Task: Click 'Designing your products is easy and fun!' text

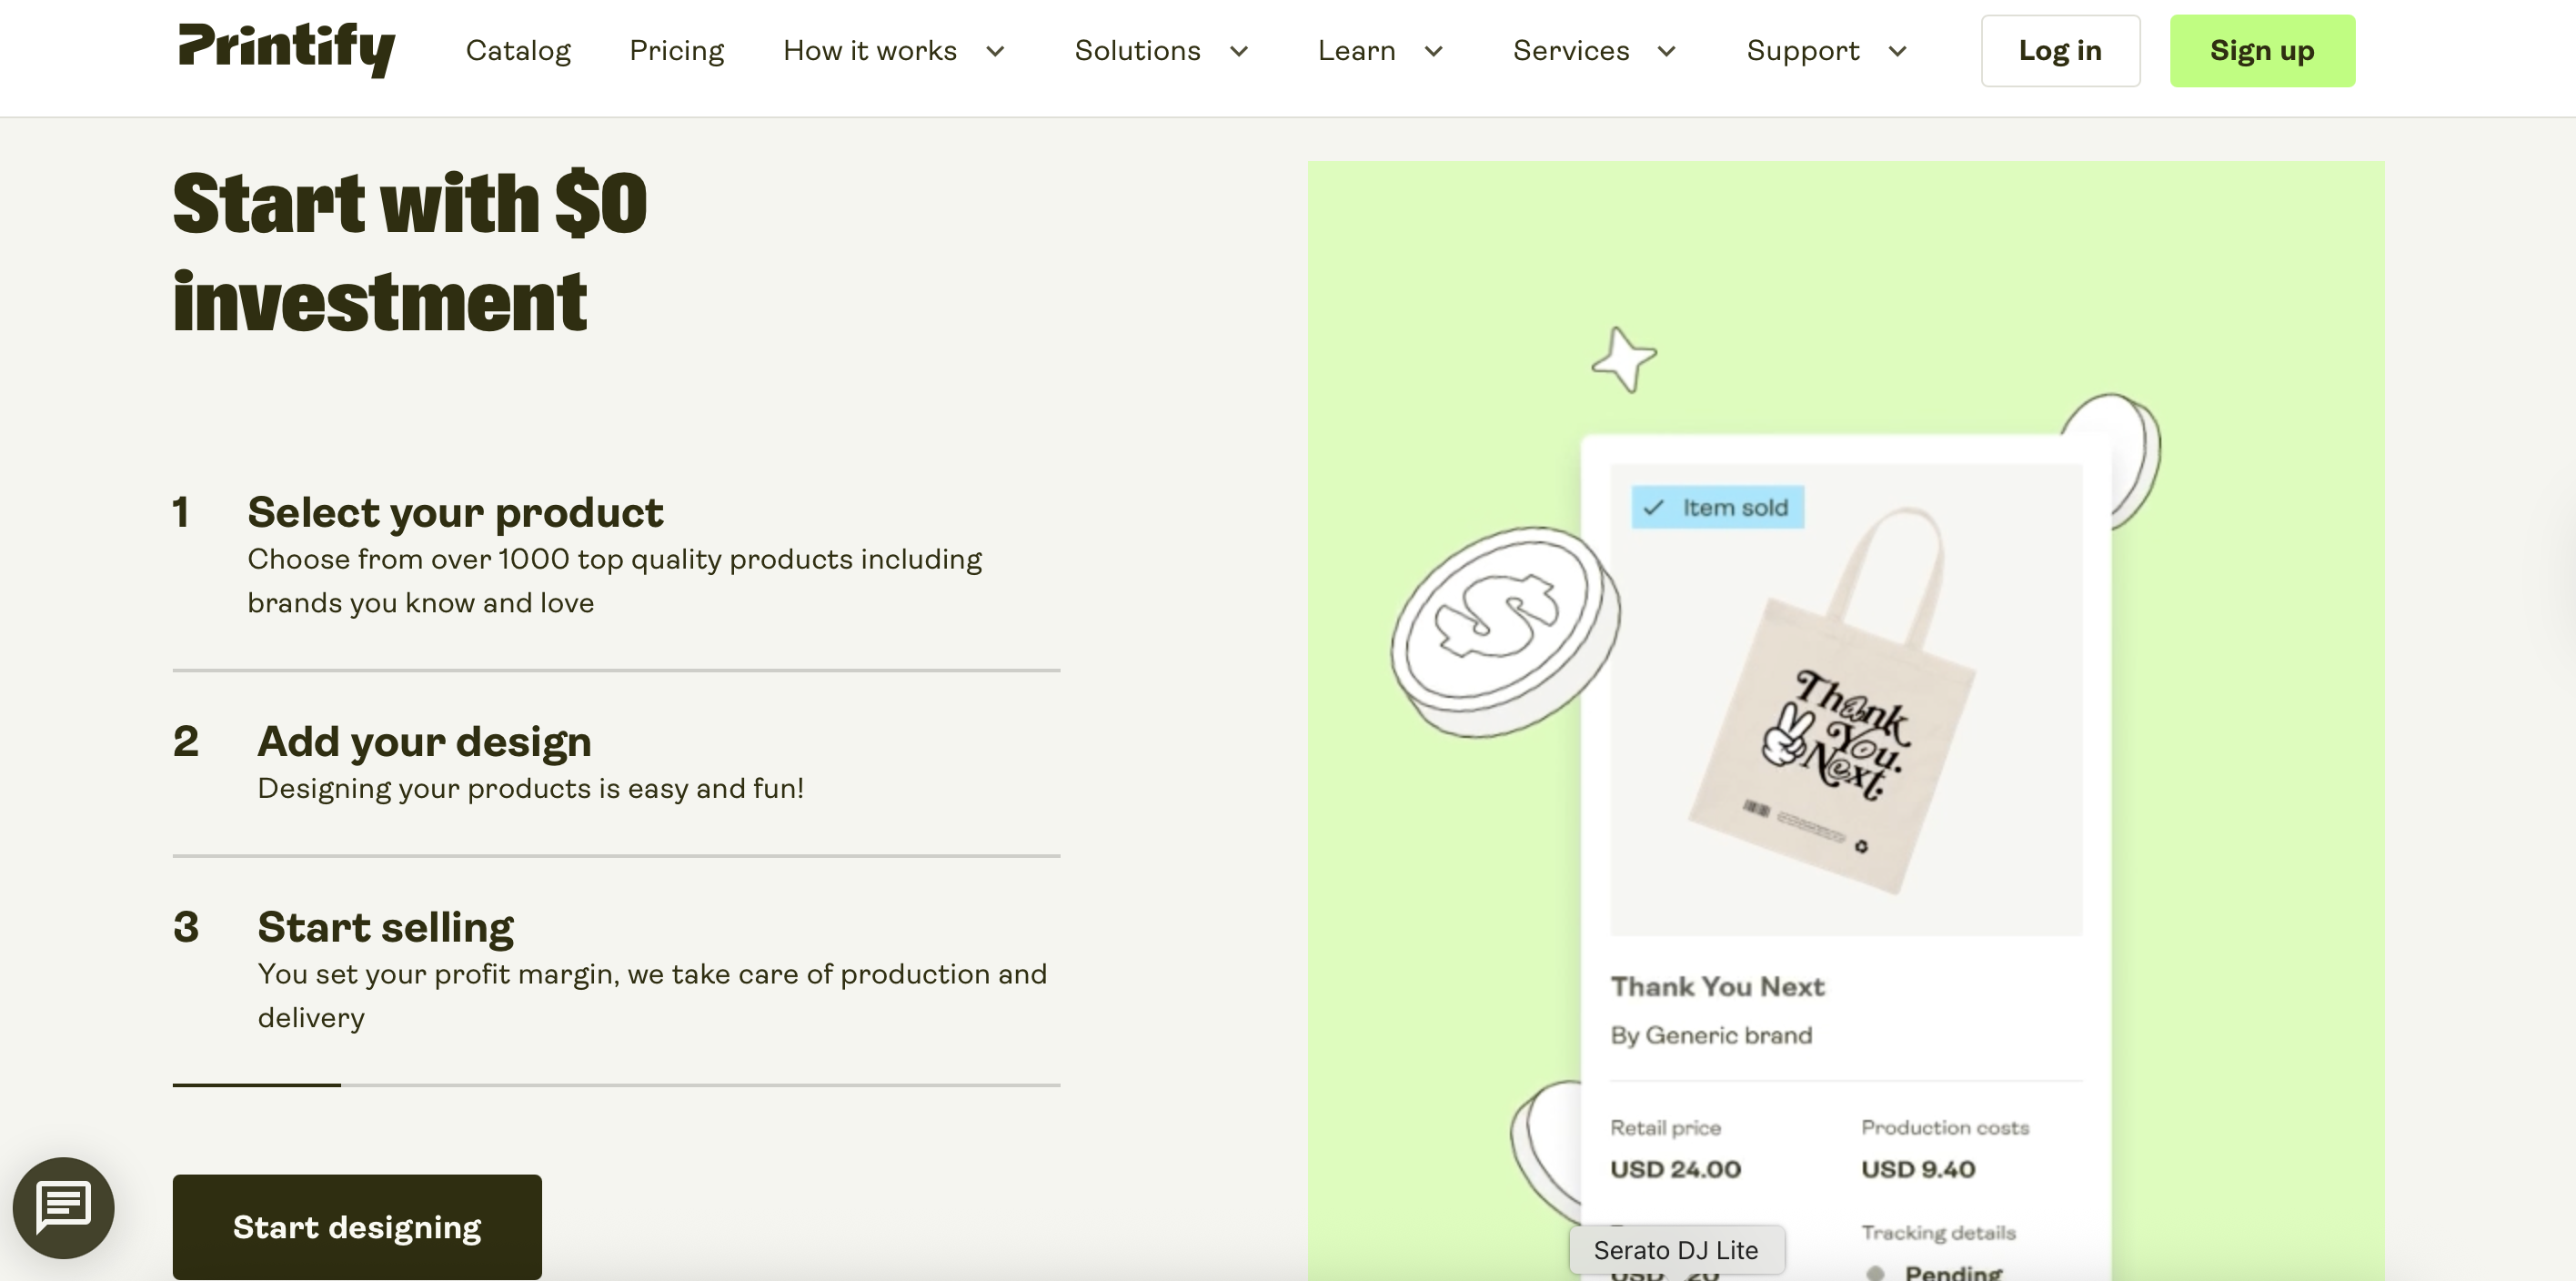Action: click(x=531, y=788)
